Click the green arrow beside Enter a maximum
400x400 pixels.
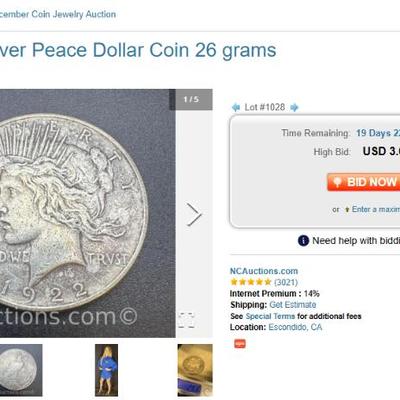(347, 209)
